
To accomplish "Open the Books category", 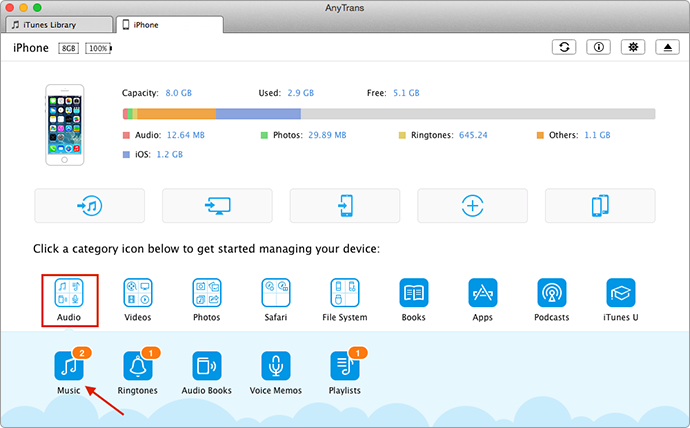I will click(x=414, y=300).
